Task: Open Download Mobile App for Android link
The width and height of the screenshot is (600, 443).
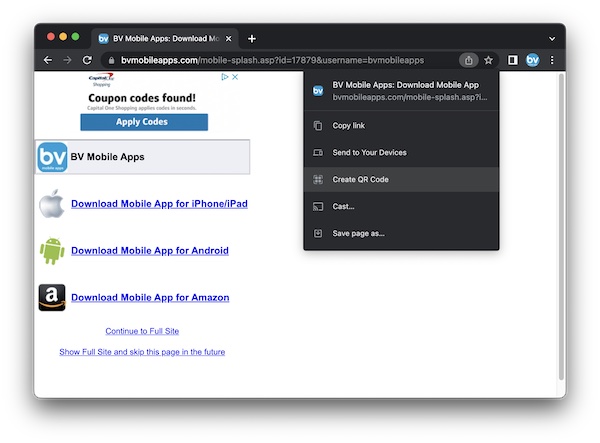Action: coord(150,251)
